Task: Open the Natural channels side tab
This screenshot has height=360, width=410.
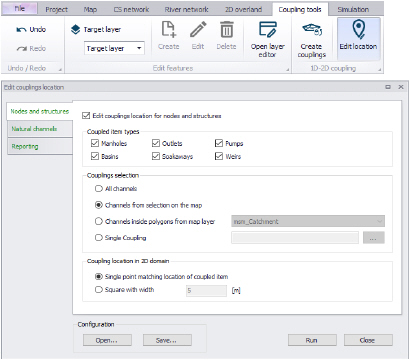Action: pos(40,129)
